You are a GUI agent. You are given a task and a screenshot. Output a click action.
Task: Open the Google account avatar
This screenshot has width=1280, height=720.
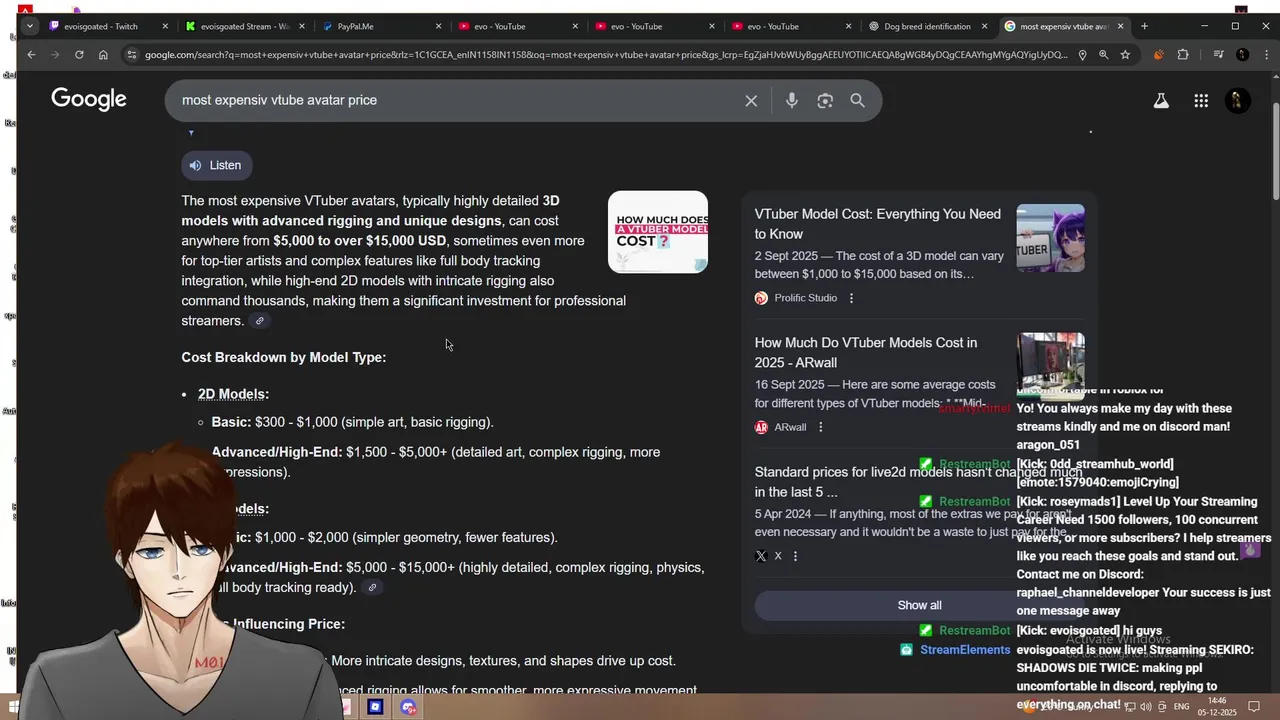(1238, 100)
